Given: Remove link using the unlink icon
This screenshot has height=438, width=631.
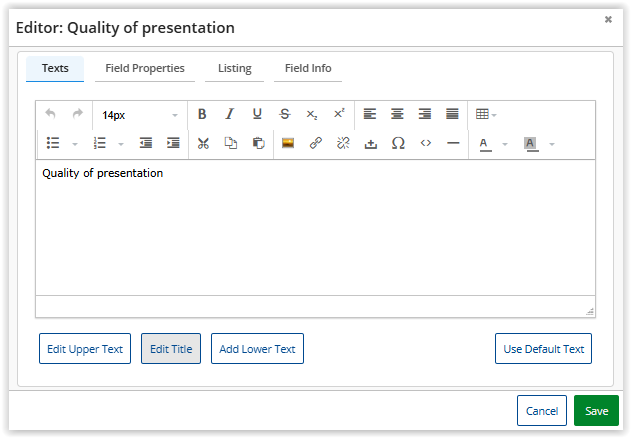Looking at the screenshot, I should [343, 144].
